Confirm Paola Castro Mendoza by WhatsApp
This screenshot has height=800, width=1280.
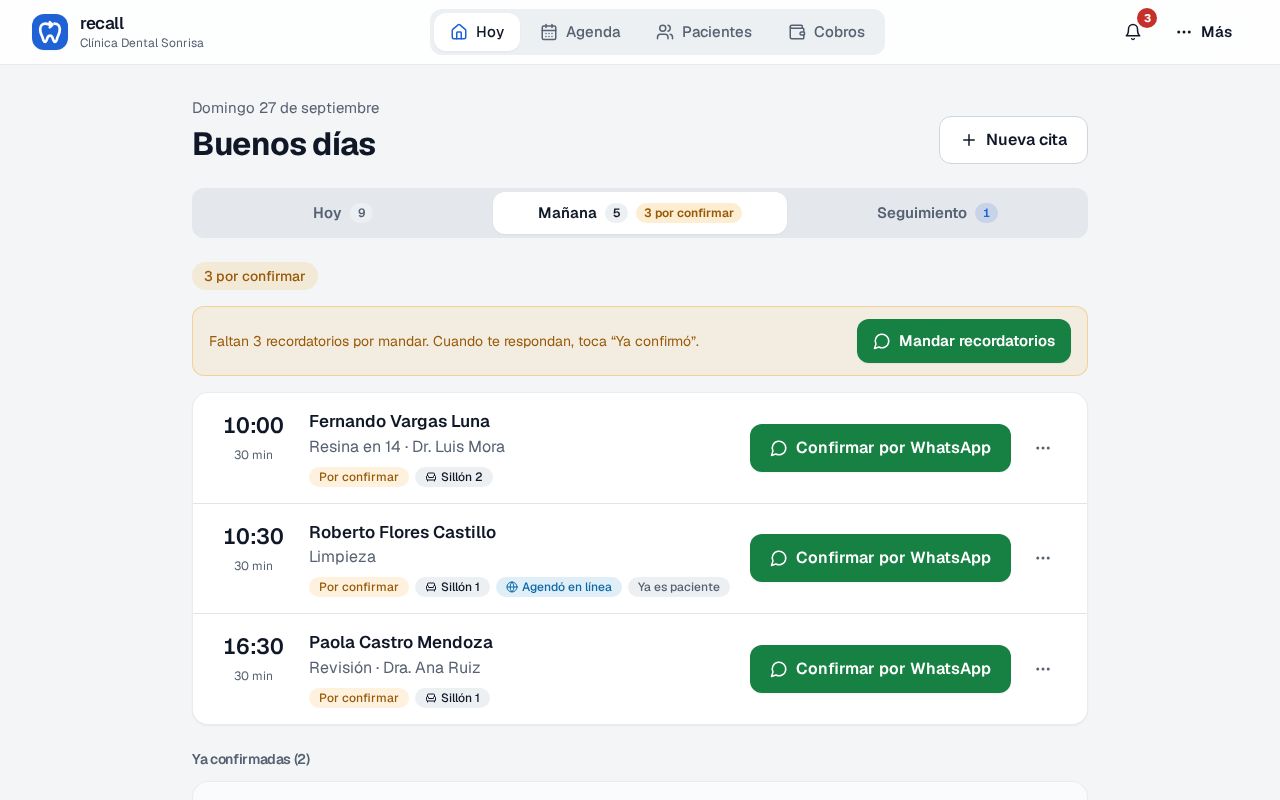(880, 669)
